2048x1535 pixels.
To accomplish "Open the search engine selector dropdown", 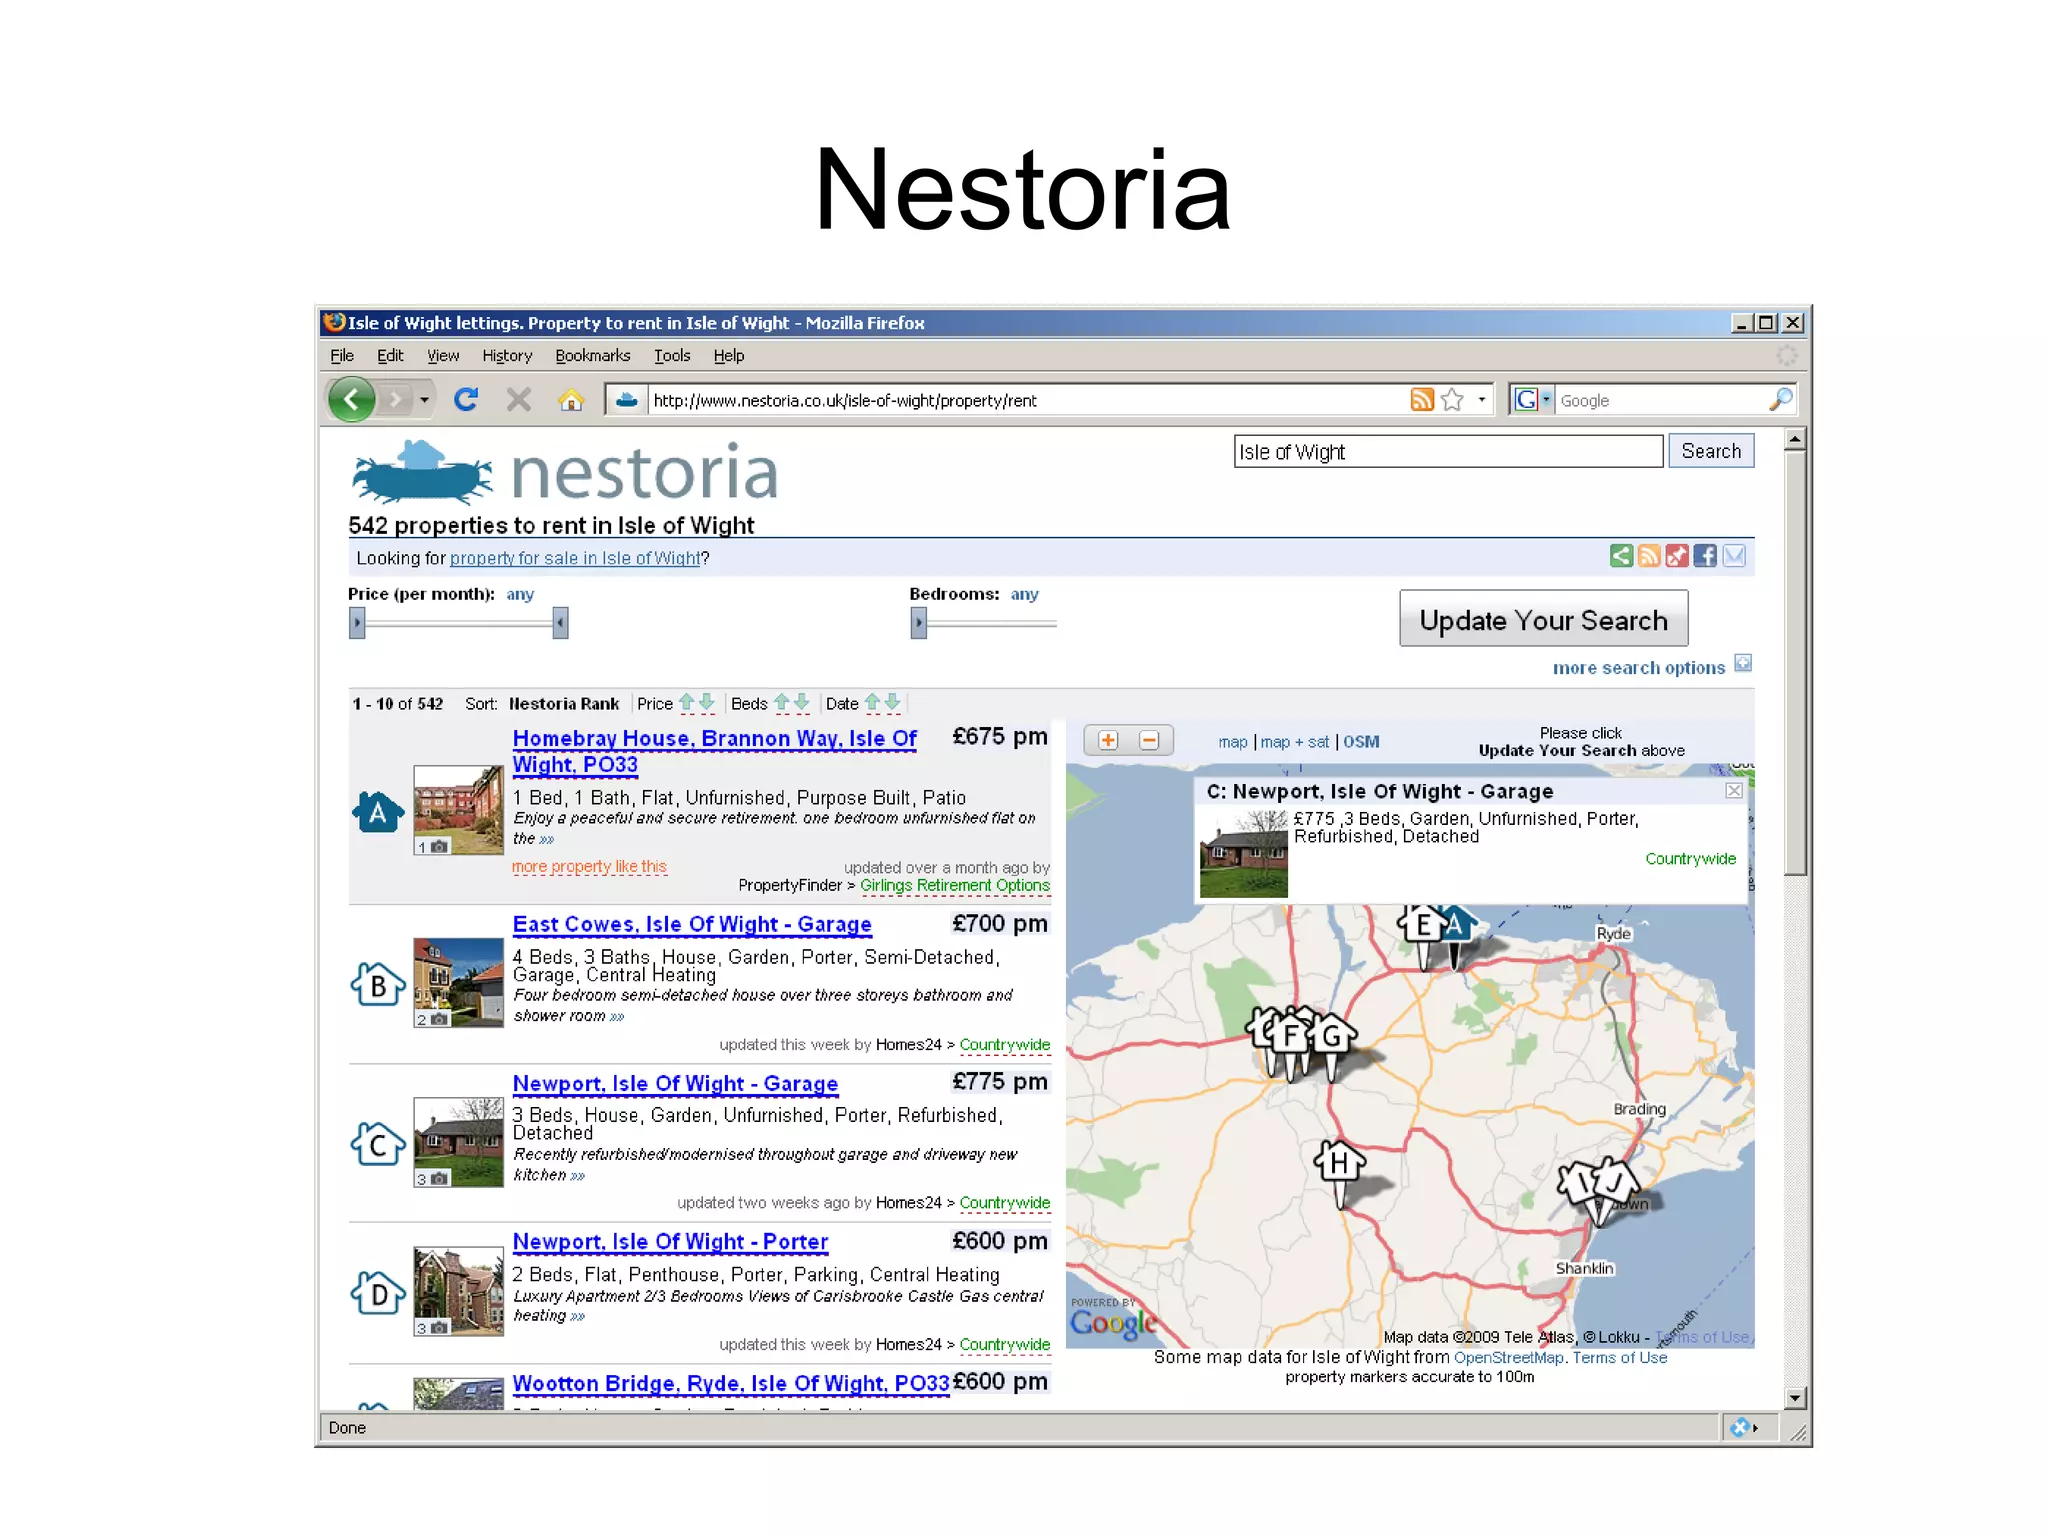I will pyautogui.click(x=1546, y=400).
